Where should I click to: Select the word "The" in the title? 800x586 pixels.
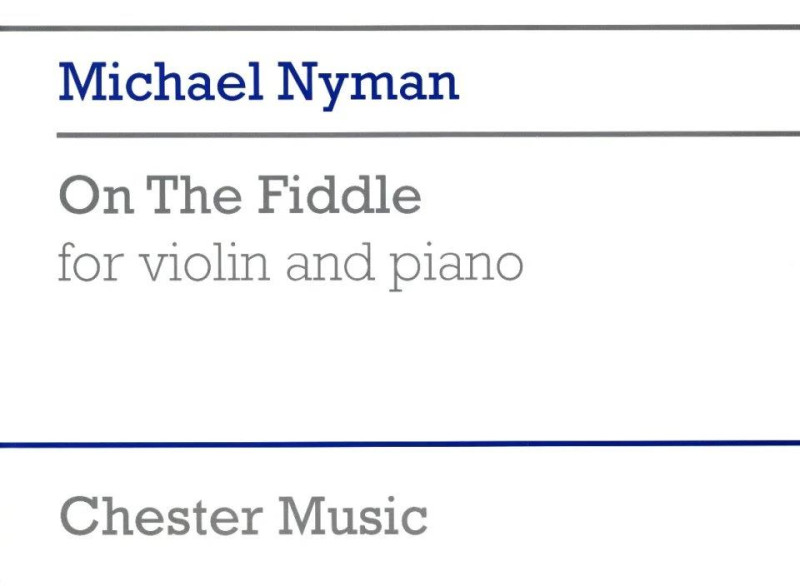[x=194, y=195]
